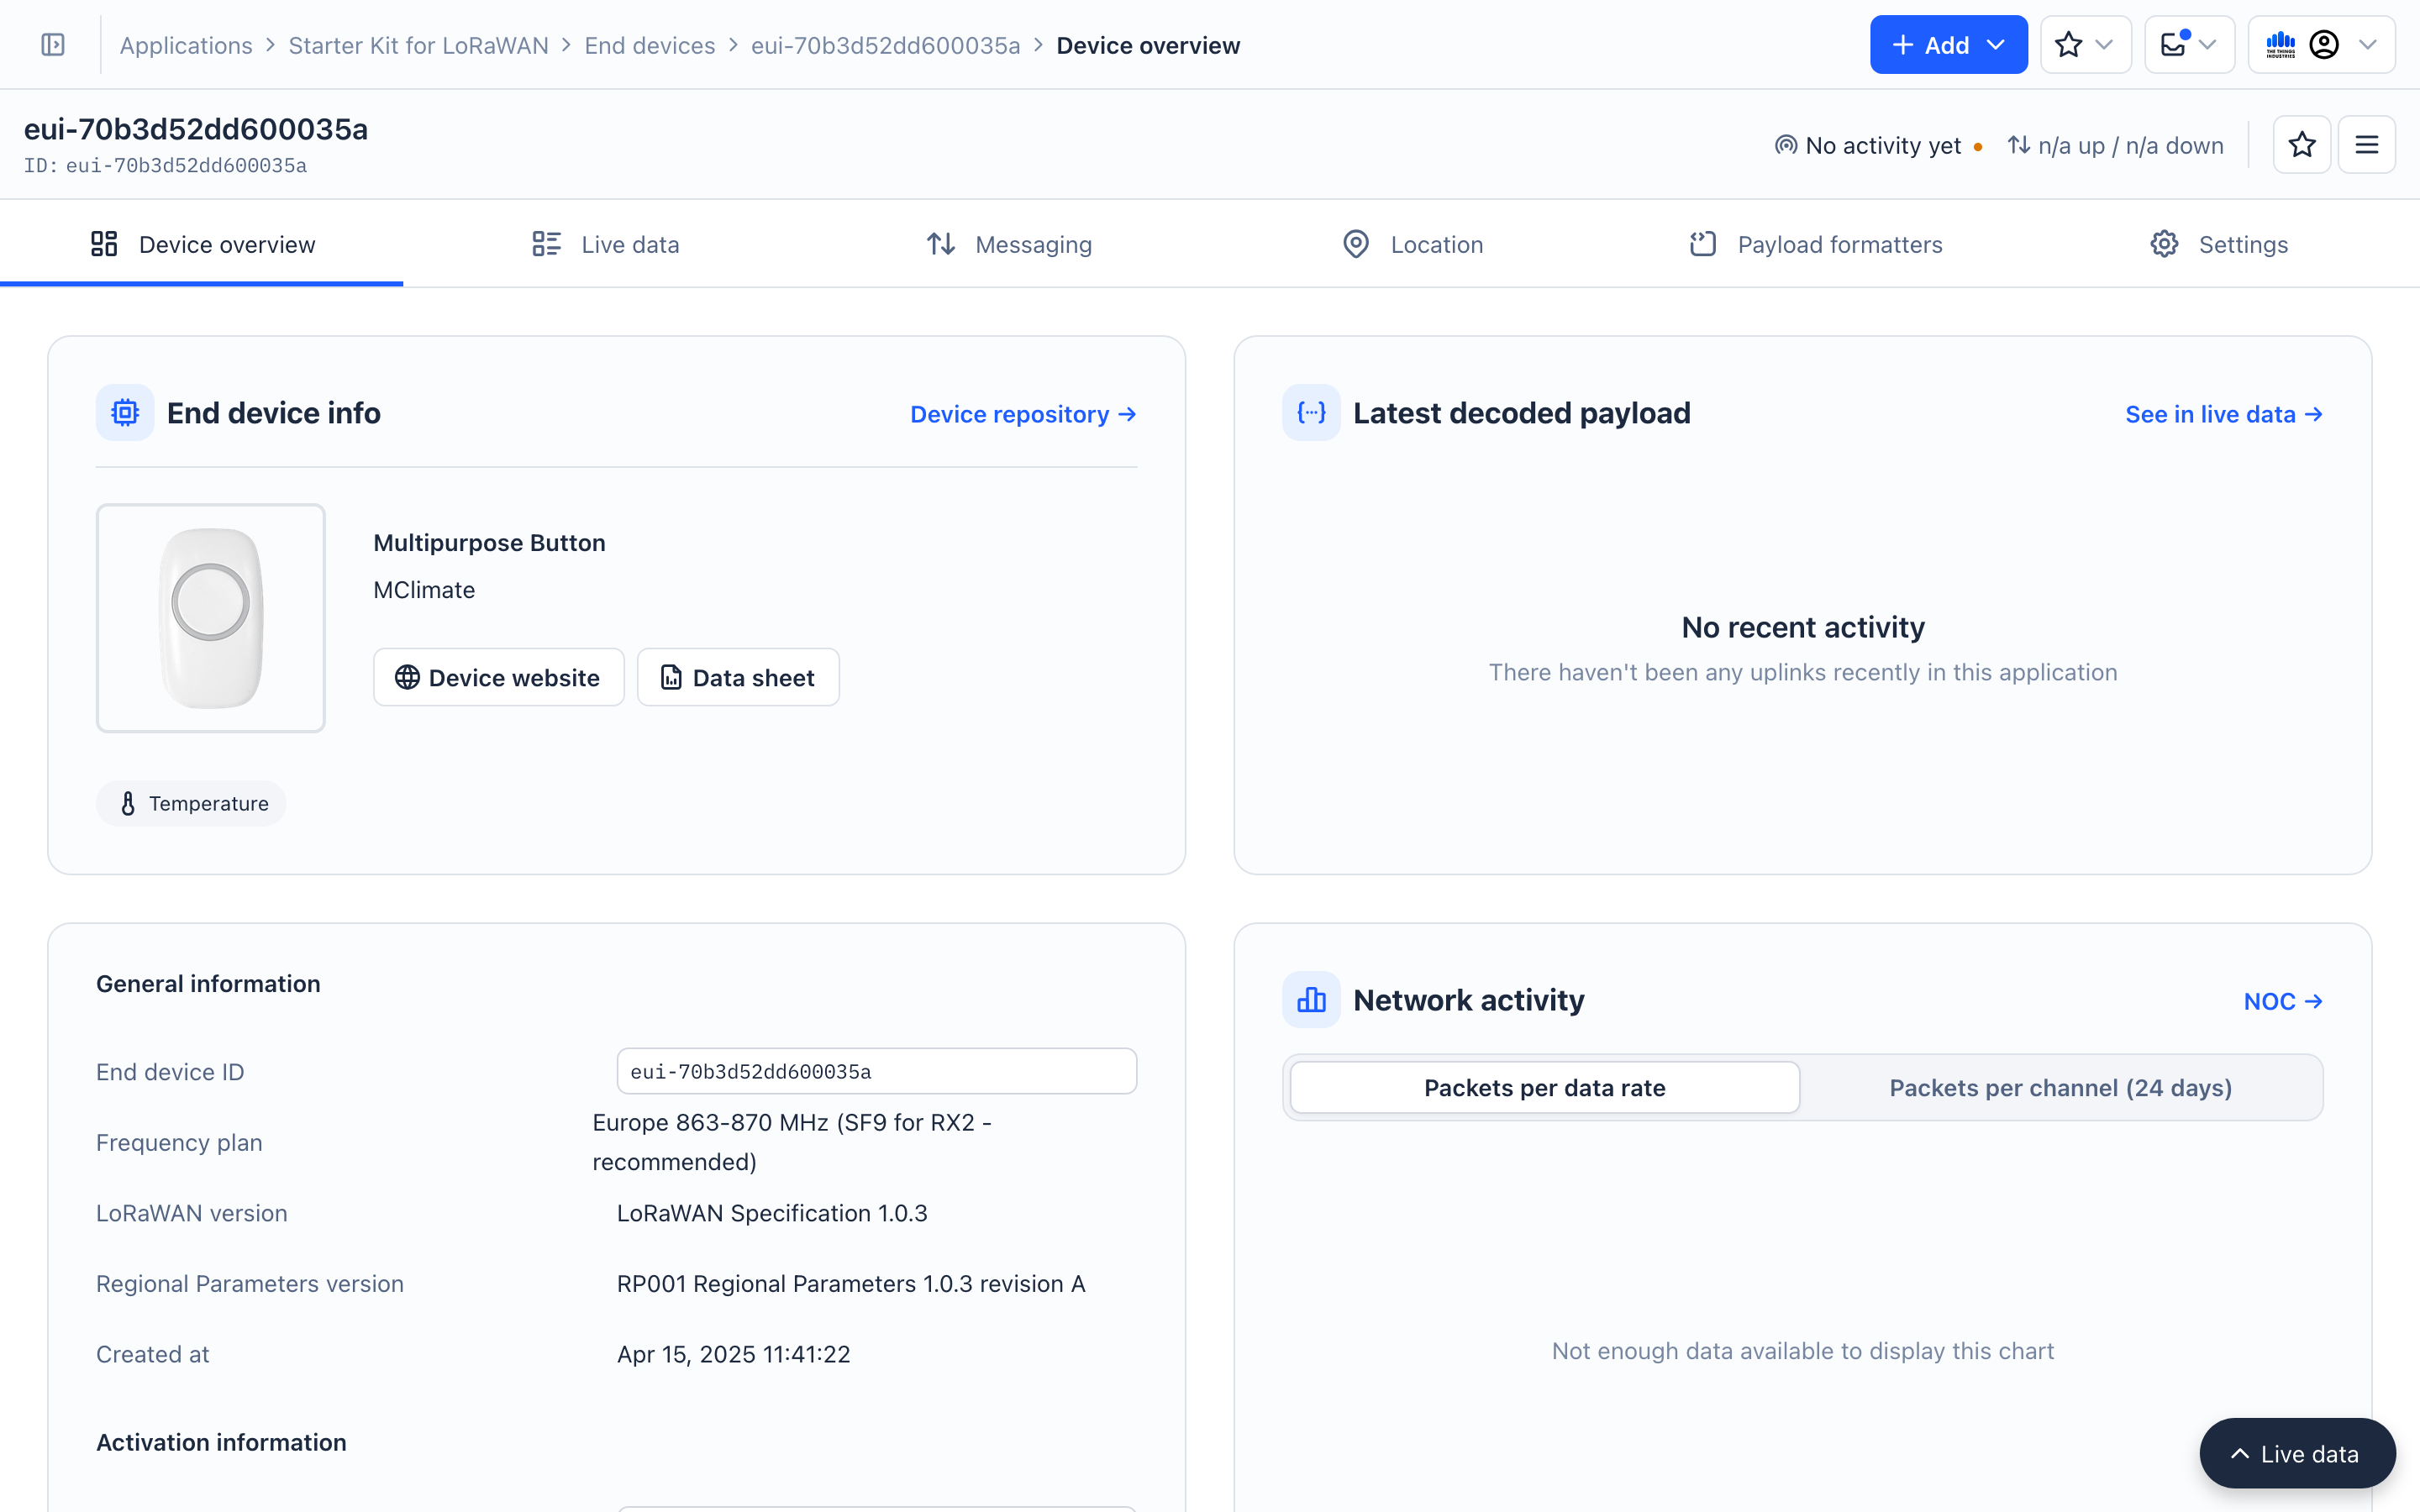Switch to the Payload formatters tab

click(x=1816, y=245)
